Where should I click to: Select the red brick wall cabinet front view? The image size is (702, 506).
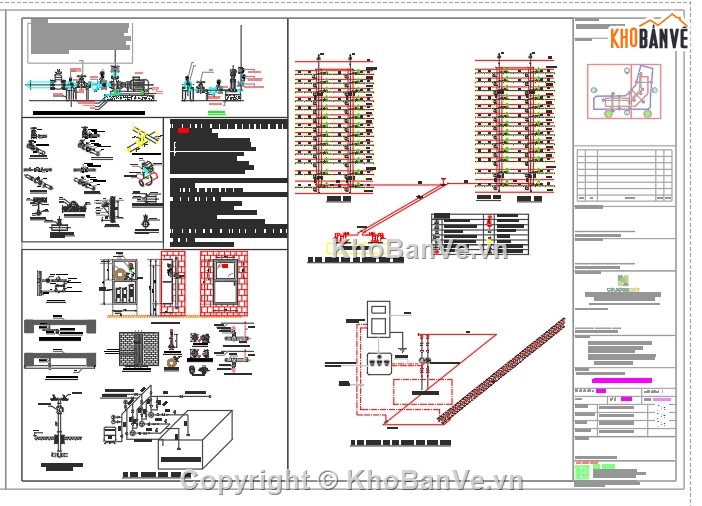click(224, 283)
